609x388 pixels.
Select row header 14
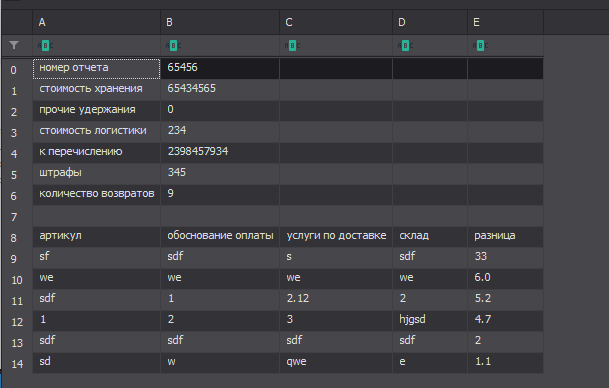tap(17, 364)
